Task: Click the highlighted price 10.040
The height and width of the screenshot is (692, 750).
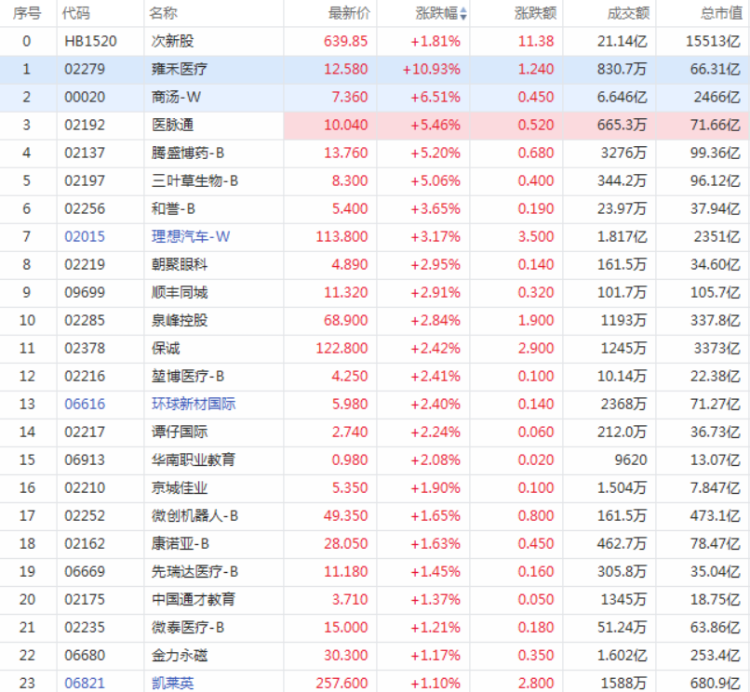Action: coord(346,125)
